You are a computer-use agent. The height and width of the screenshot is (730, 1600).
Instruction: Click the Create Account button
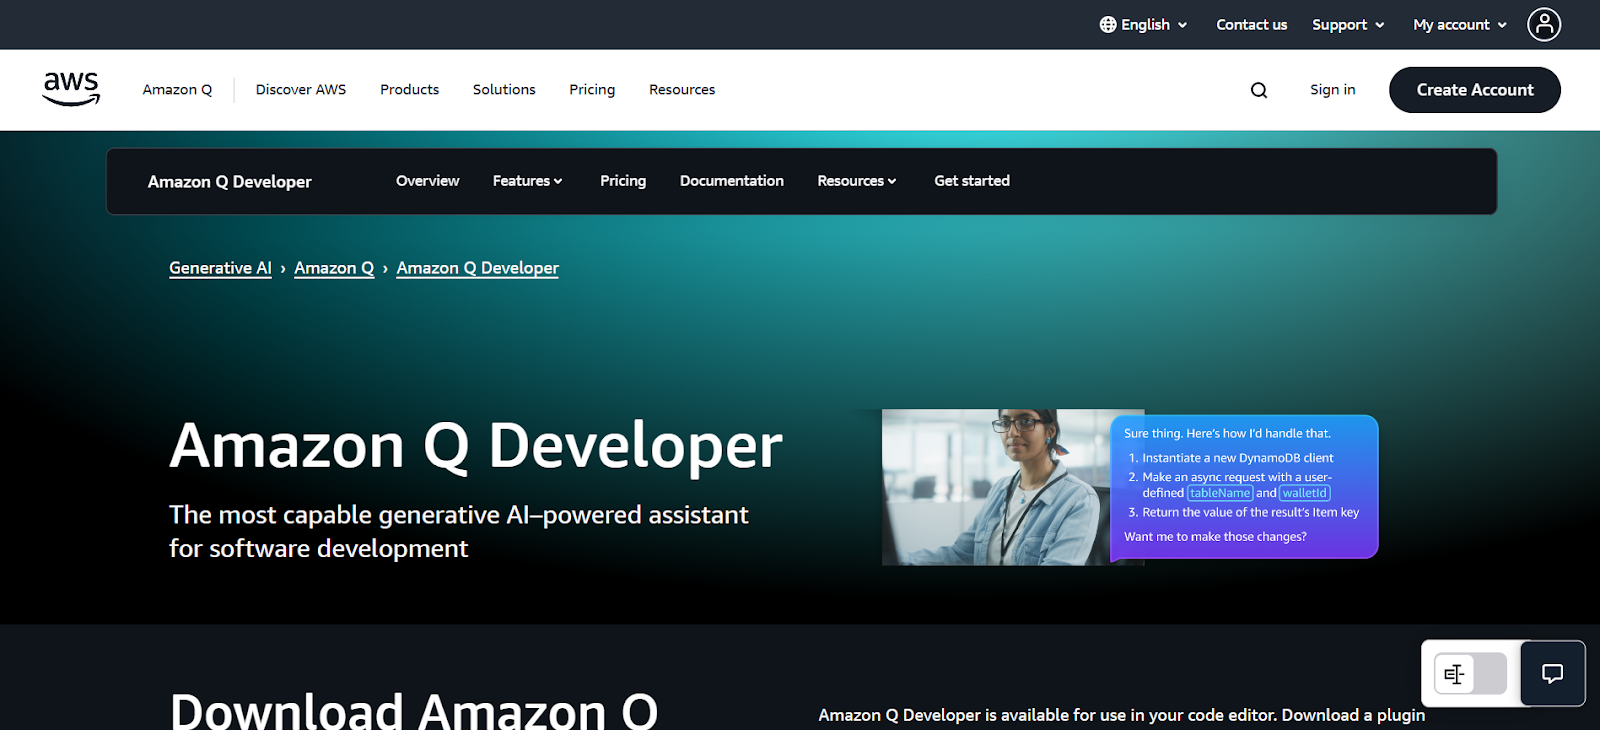tap(1474, 90)
